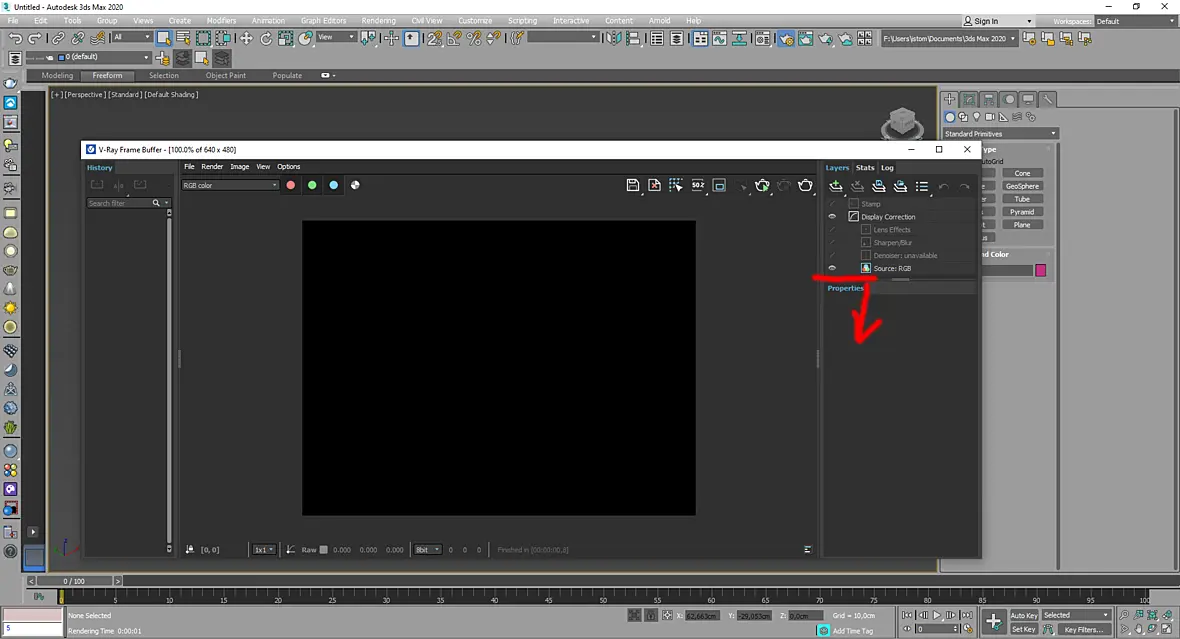Viewport: 1180px width, 639px height.
Task: Click the save image icon in VFB
Action: point(633,185)
